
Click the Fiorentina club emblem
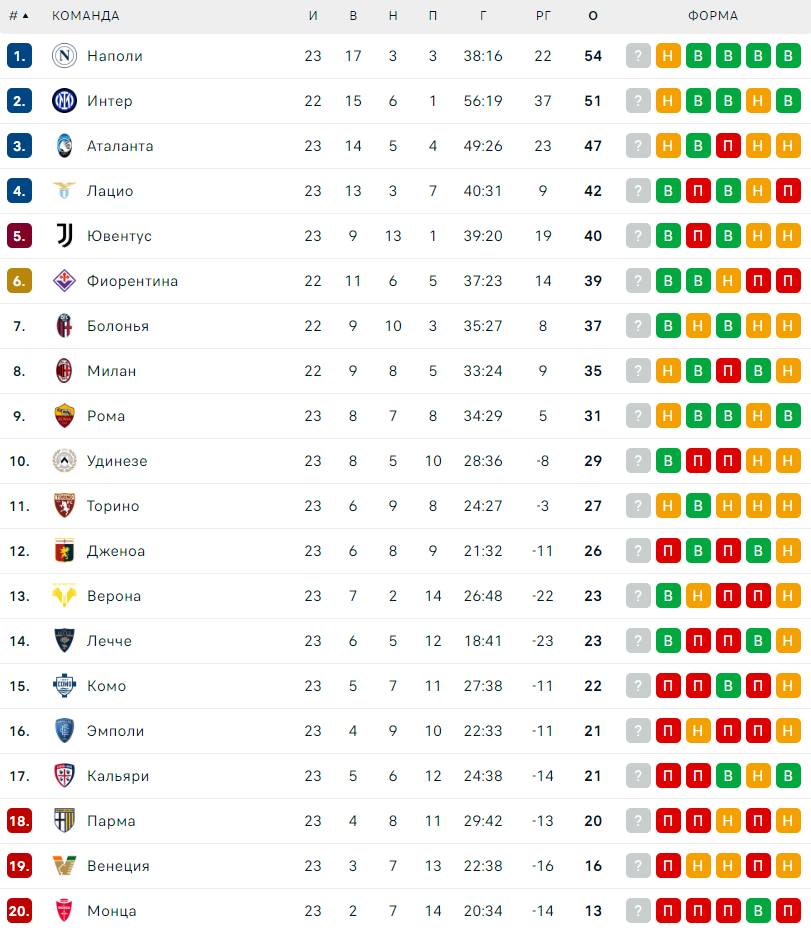64,281
